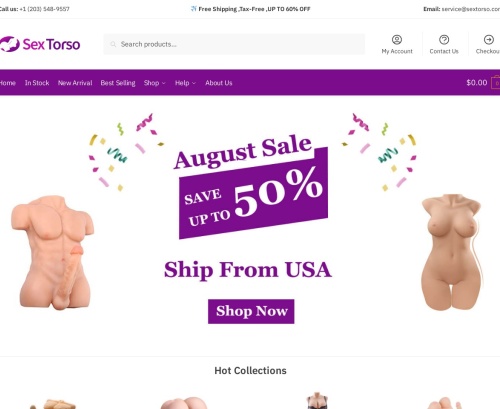This screenshot has width=500, height=409.
Task: Open the Checkout arrow icon
Action: pos(489,40)
